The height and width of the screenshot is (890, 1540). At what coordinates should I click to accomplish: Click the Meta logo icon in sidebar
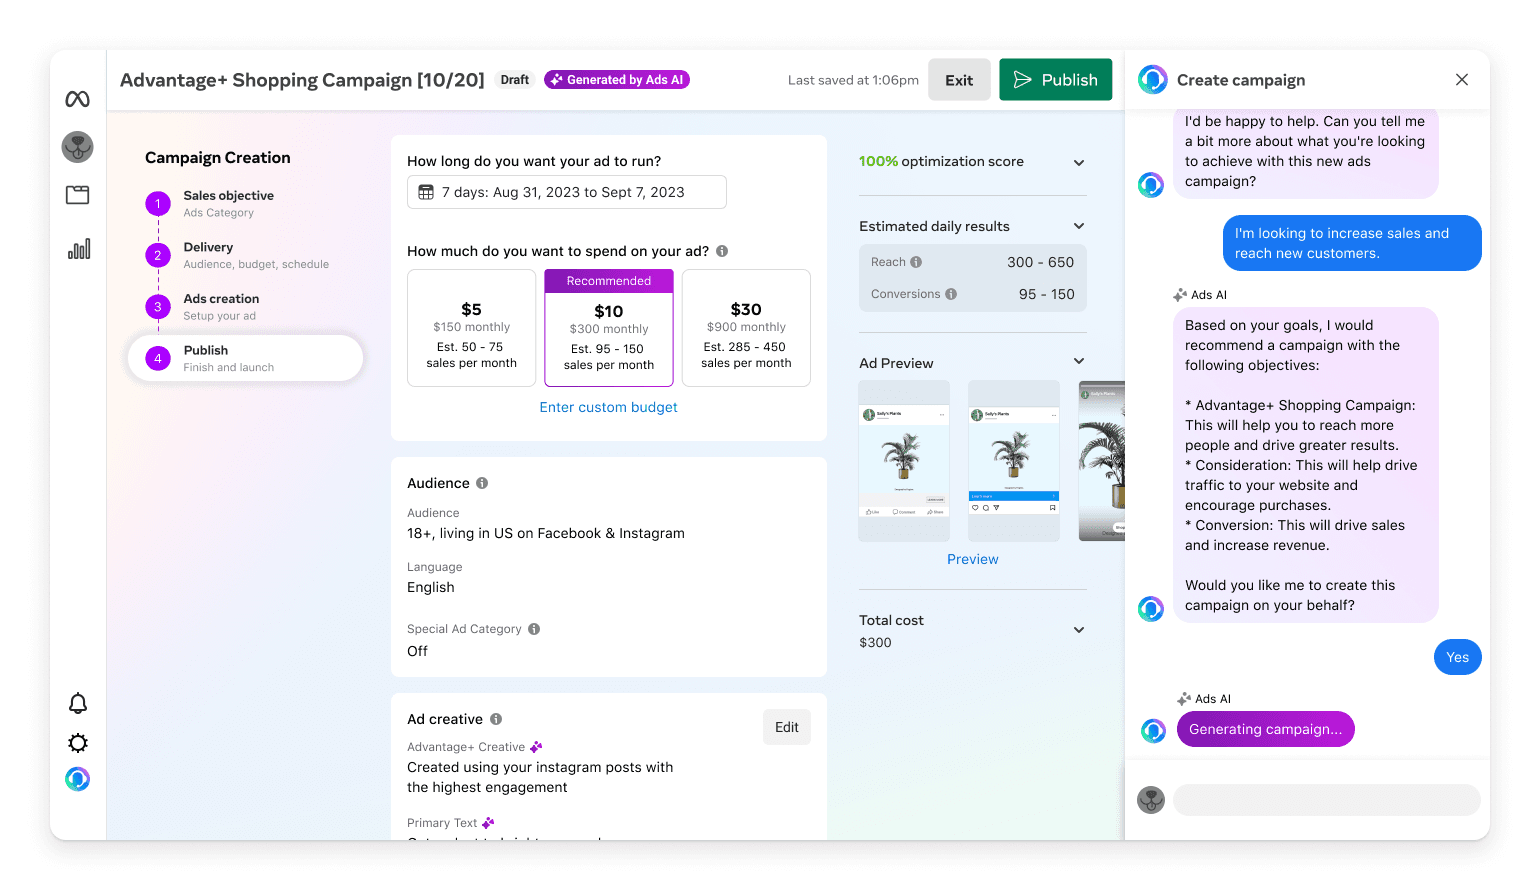(77, 99)
